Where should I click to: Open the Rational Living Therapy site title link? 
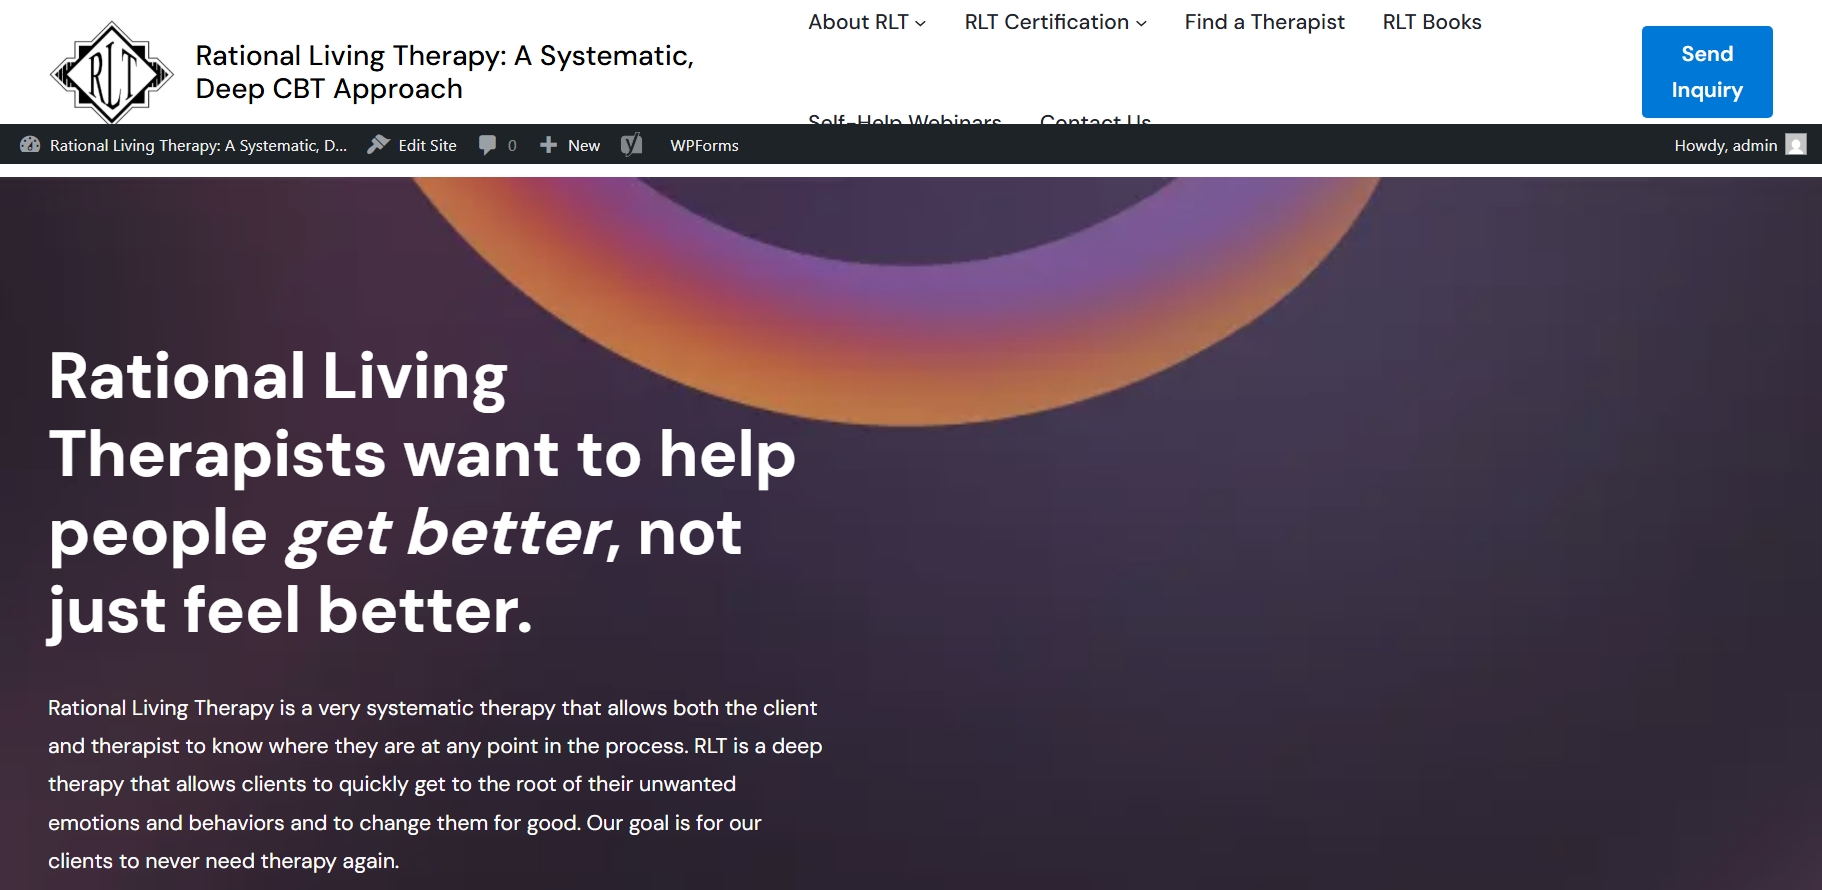[x=444, y=72]
